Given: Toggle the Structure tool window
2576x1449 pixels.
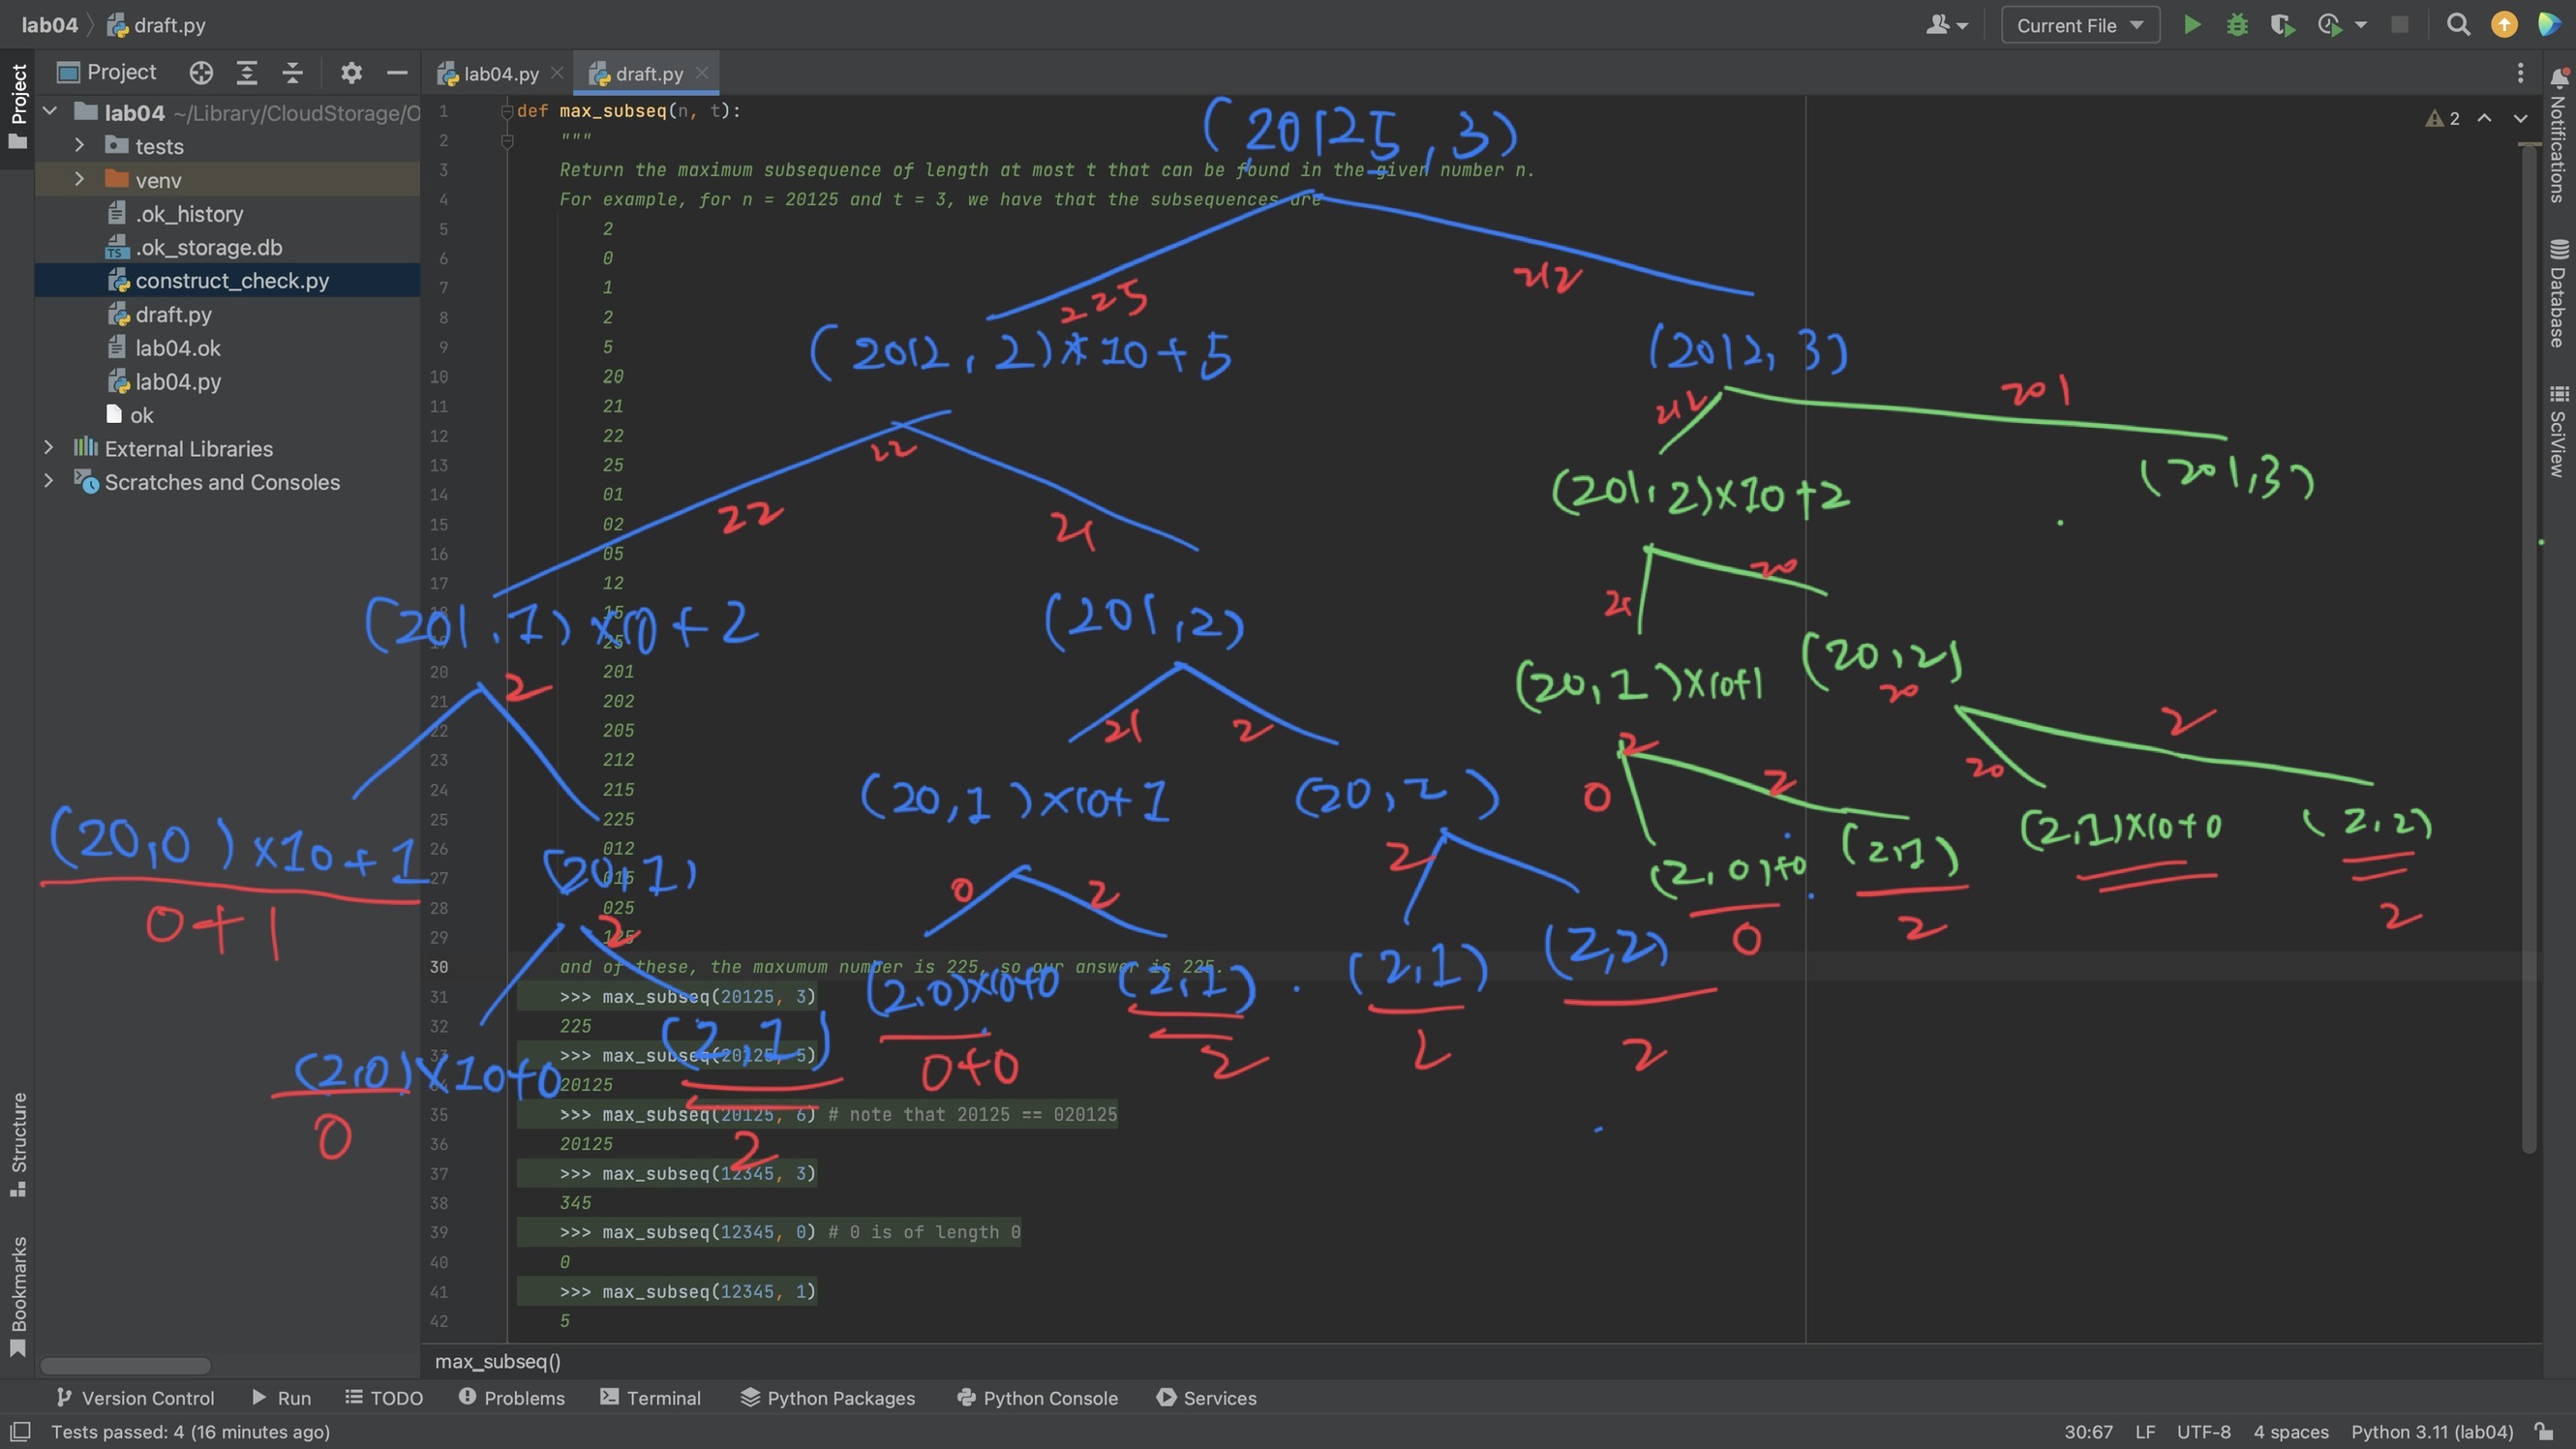Looking at the screenshot, I should 18,1143.
